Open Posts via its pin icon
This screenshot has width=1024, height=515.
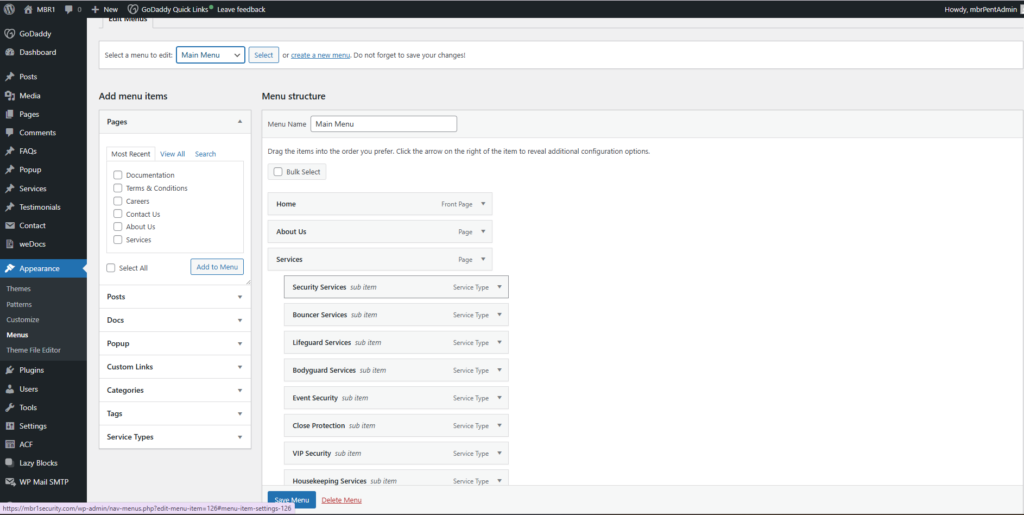pyautogui.click(x=10, y=77)
